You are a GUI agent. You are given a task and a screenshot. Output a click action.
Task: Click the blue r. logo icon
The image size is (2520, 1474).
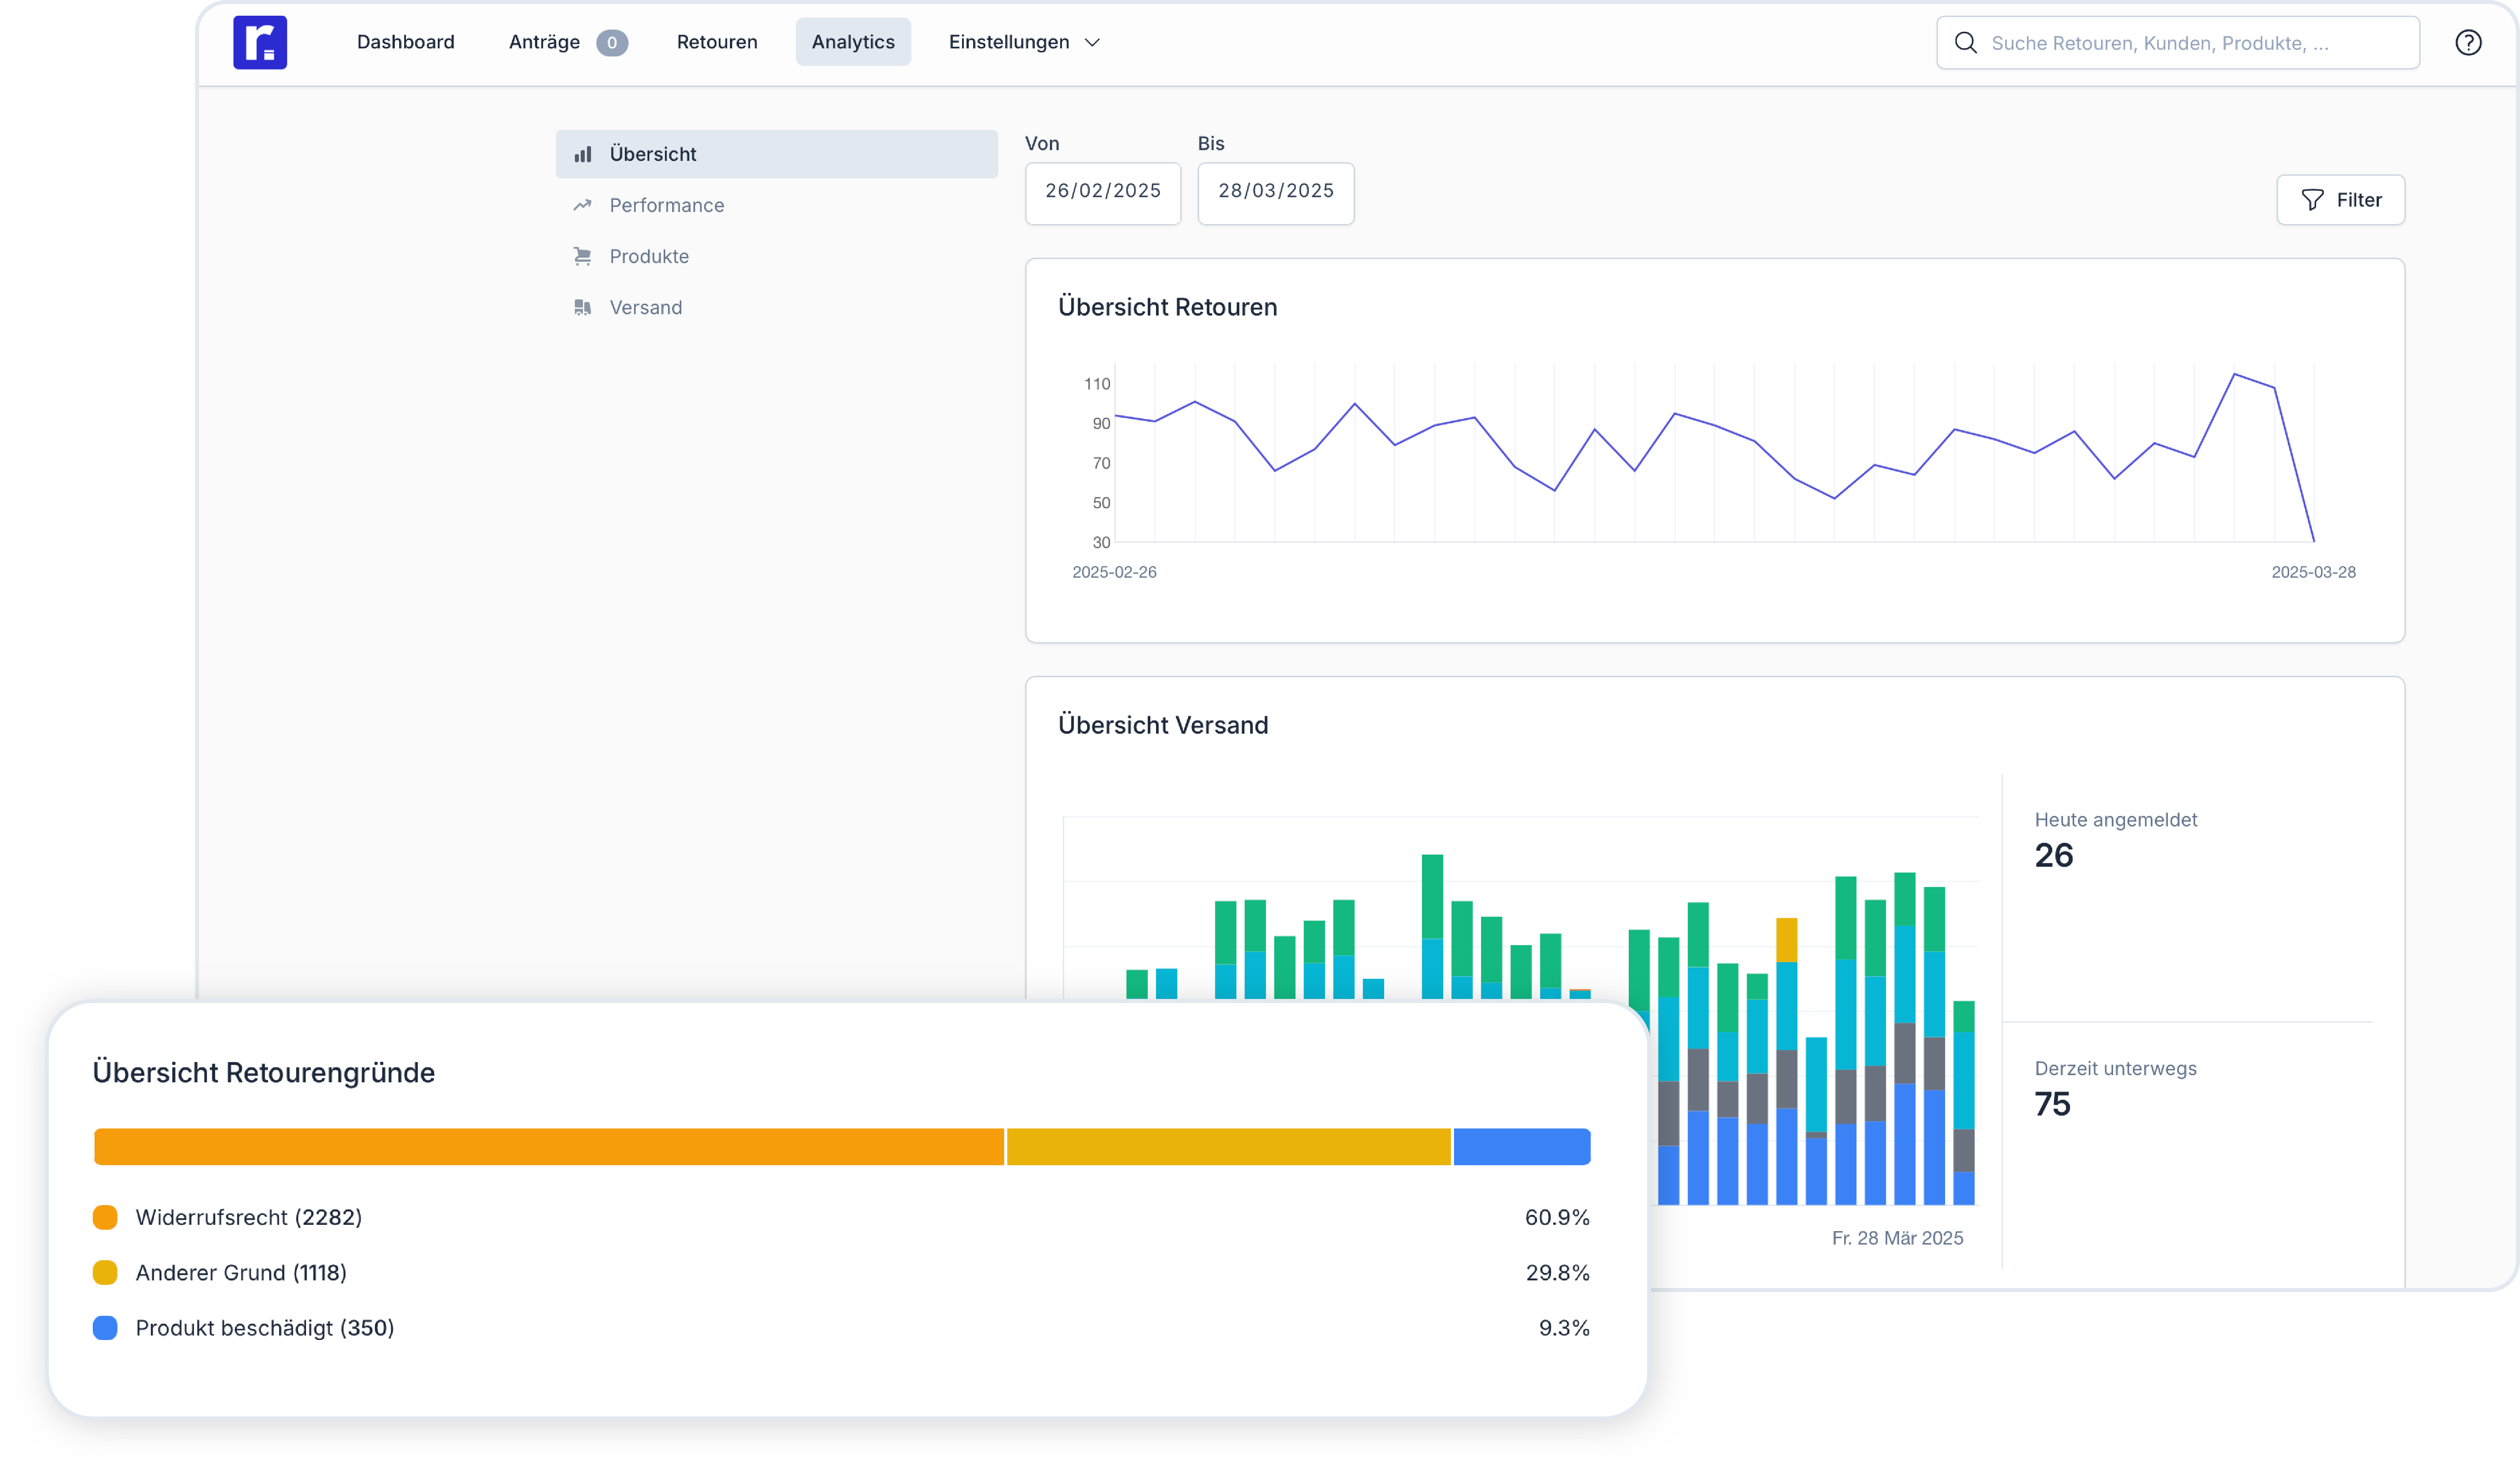(x=260, y=42)
